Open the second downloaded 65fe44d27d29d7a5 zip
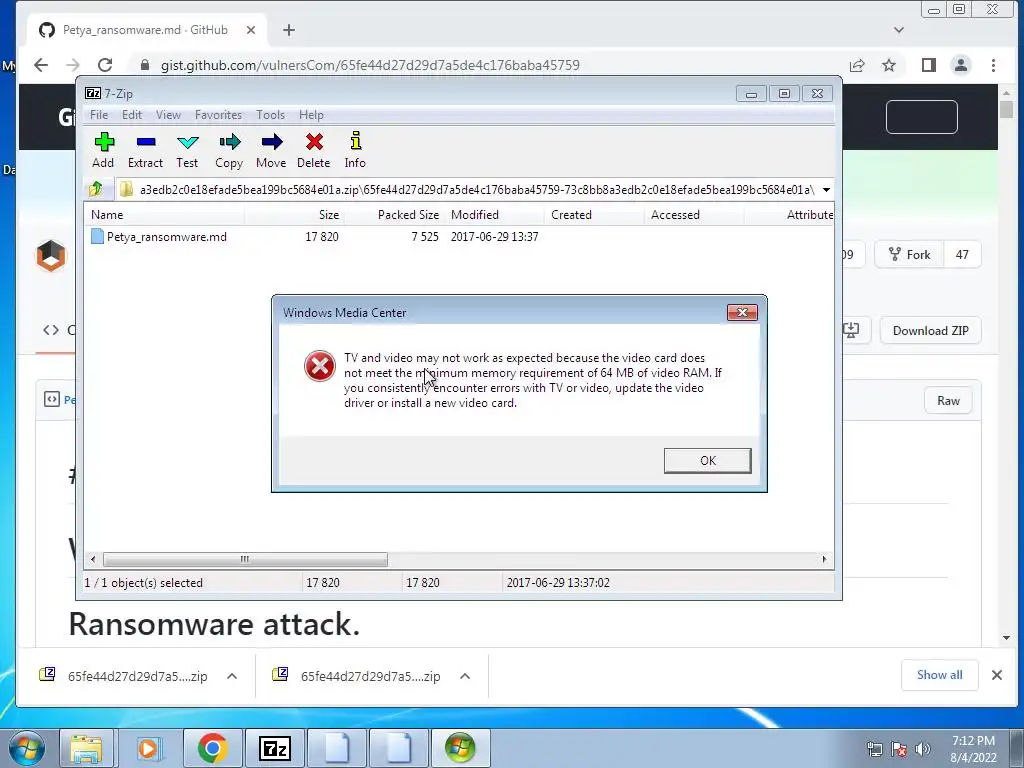 click(357, 676)
